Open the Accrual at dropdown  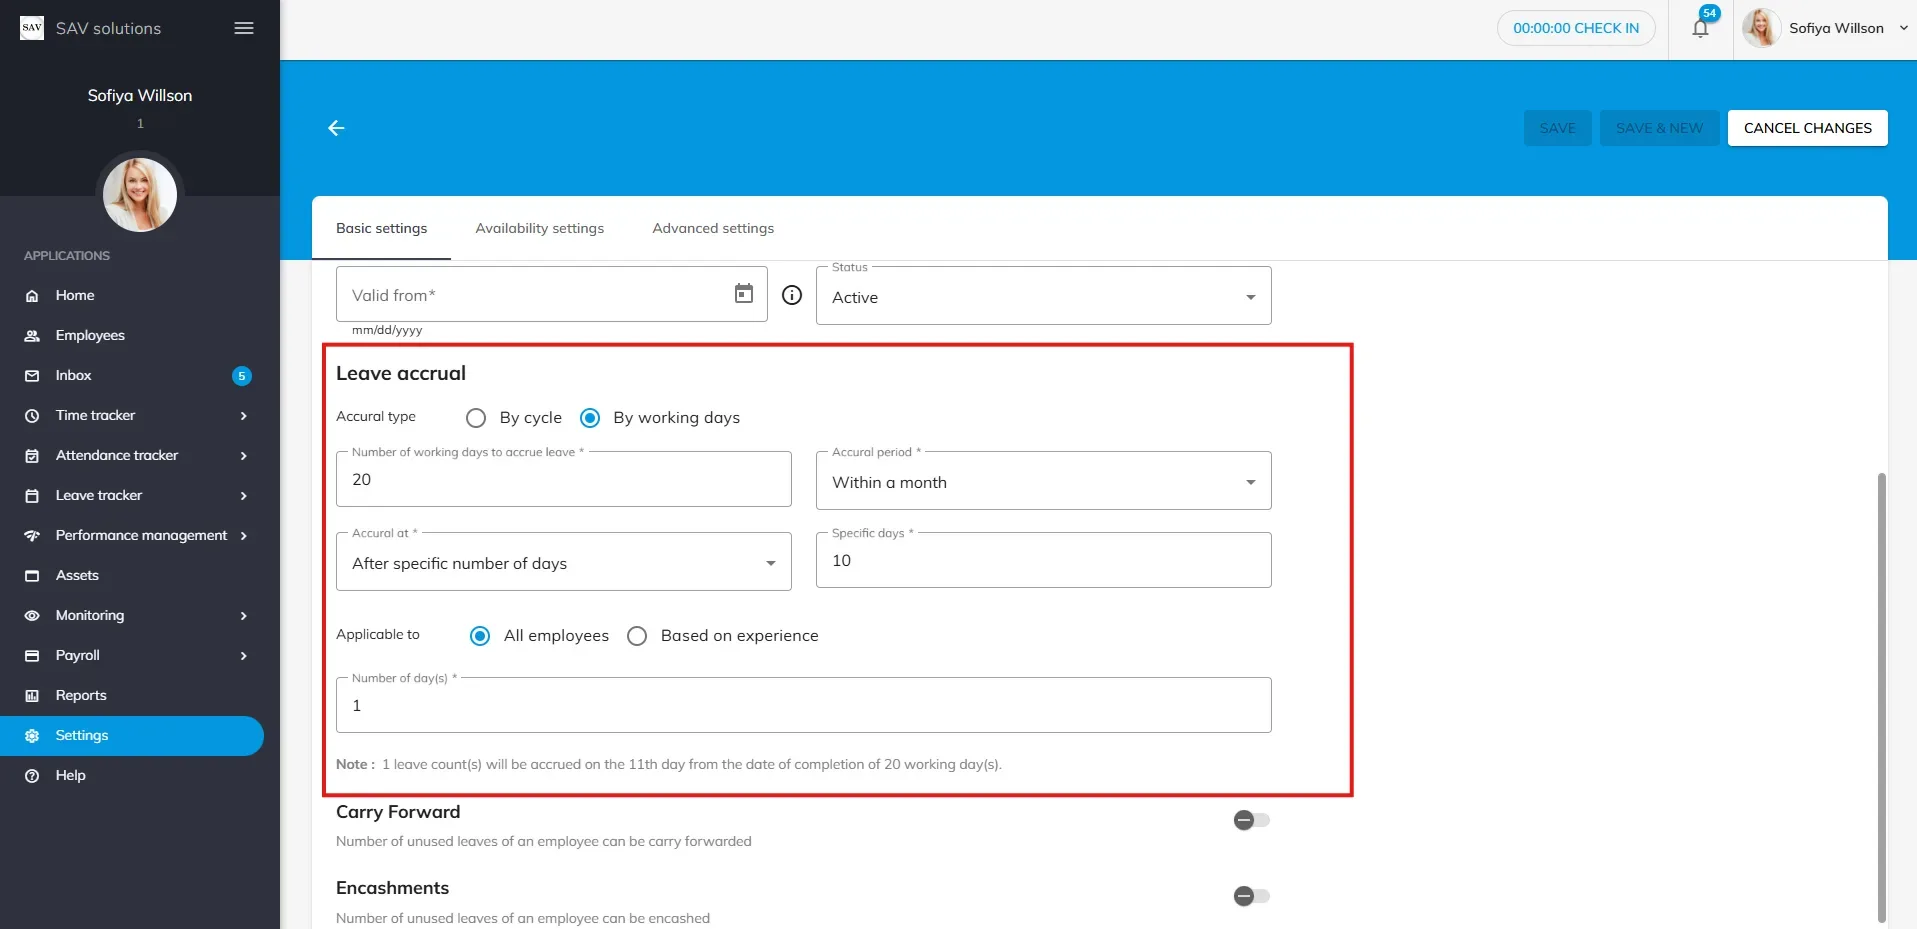click(x=564, y=563)
